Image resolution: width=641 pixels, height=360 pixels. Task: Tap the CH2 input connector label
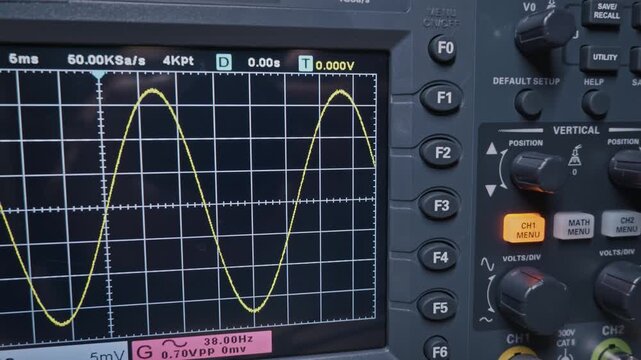coord(613,331)
